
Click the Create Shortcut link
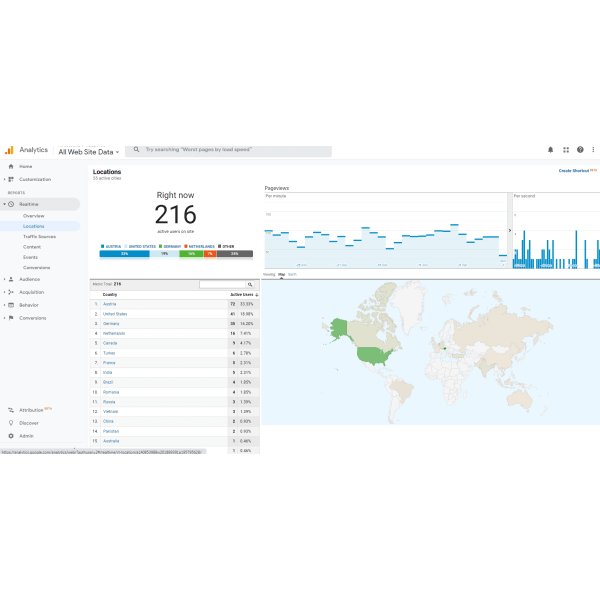coord(574,171)
